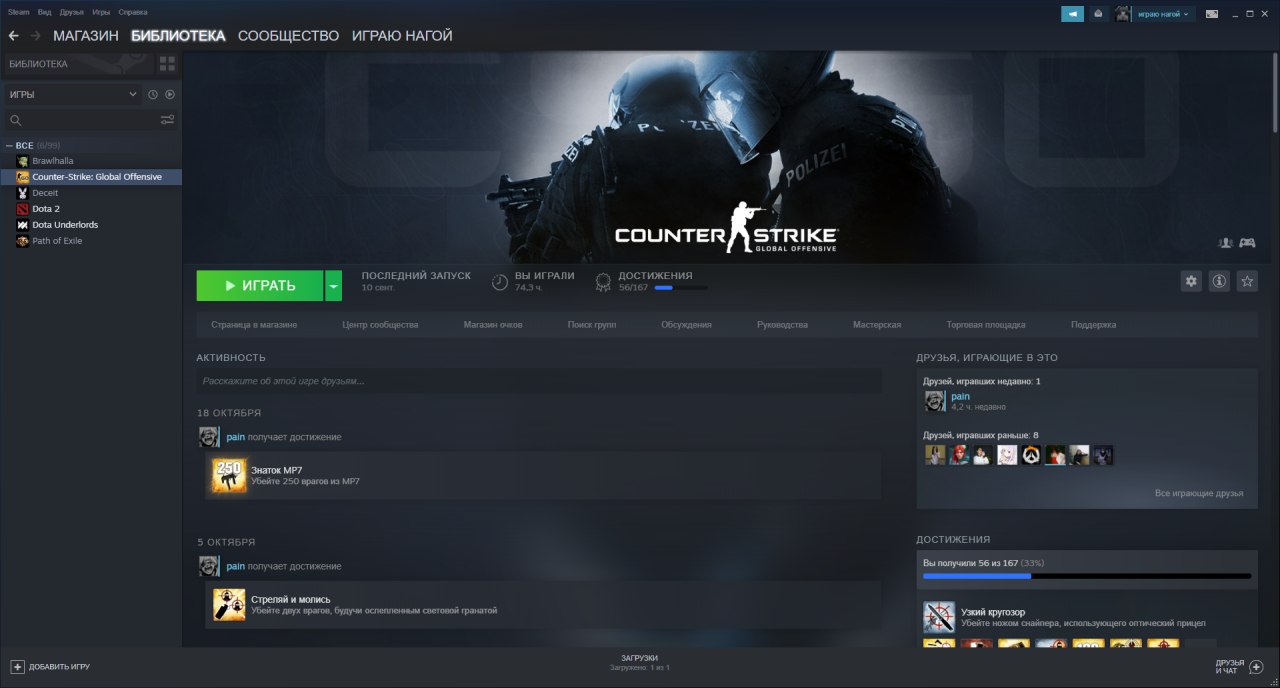Collapse the ВСЕ games category
Screen dimensions: 1280x688
tap(9, 146)
